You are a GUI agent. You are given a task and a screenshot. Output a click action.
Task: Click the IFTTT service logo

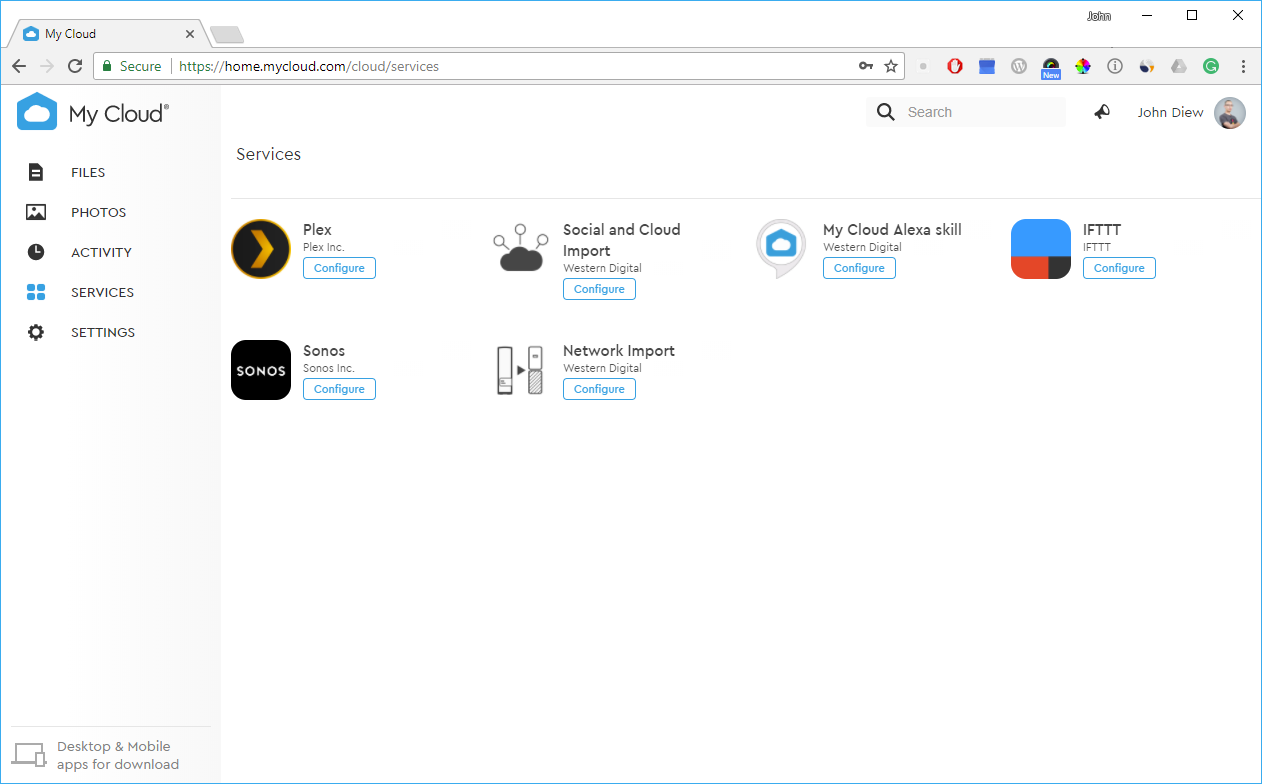1041,249
